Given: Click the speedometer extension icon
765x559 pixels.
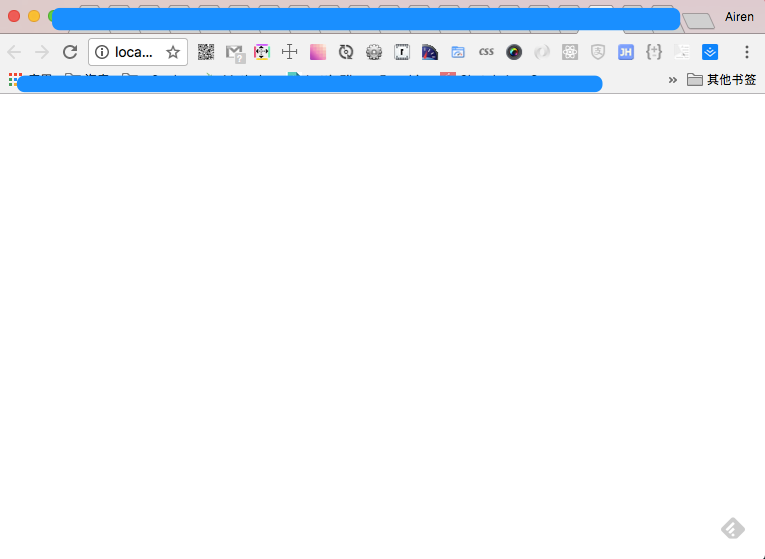Looking at the screenshot, I should [x=430, y=52].
